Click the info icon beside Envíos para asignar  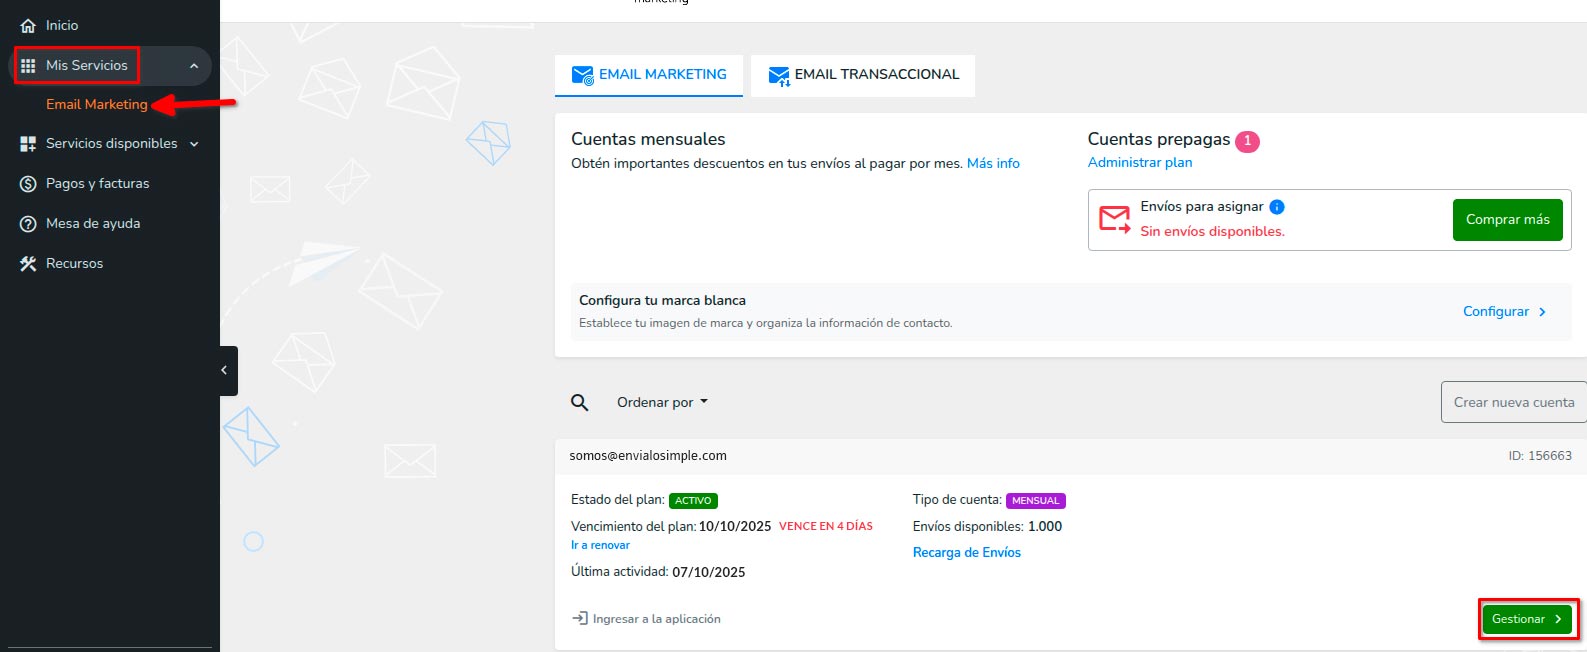1277,207
